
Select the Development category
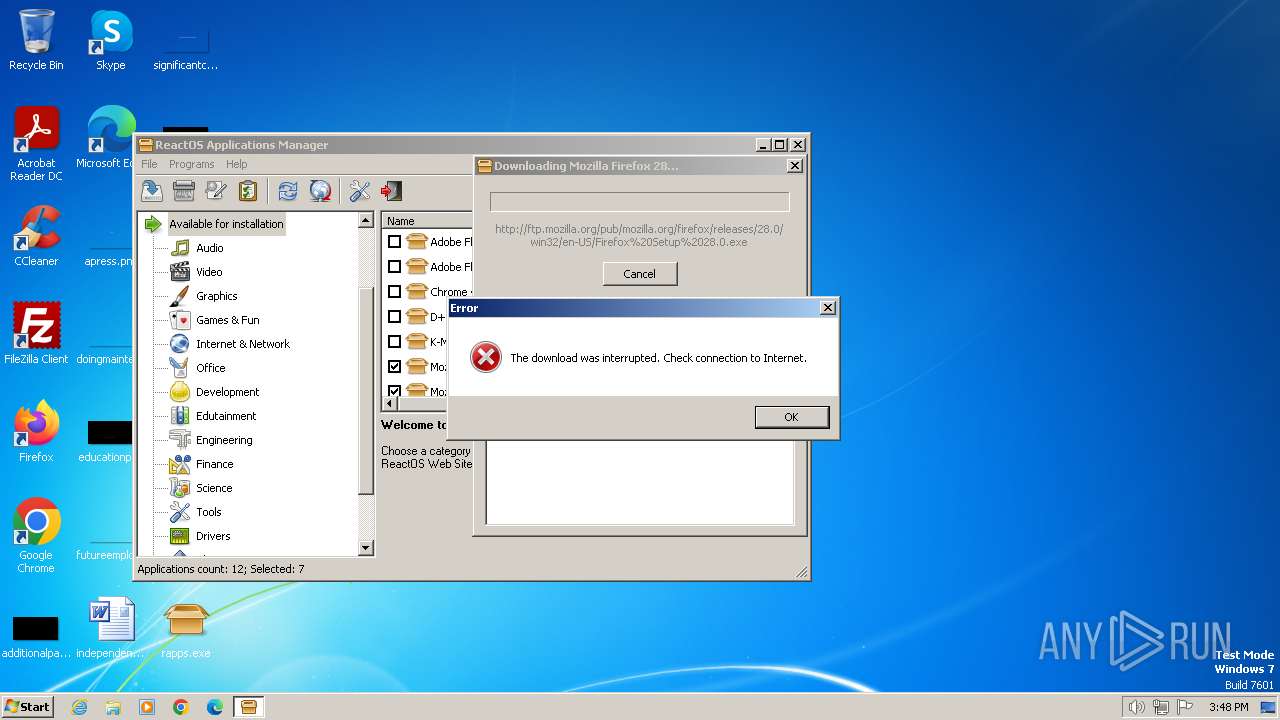[x=227, y=392]
